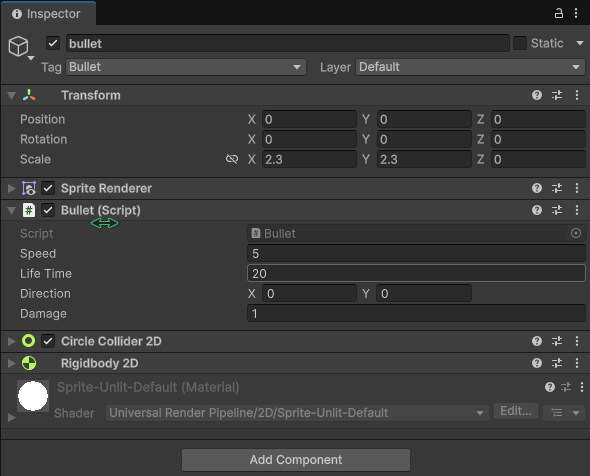This screenshot has width=590, height=476.
Task: Uncheck the bullet GameObject active checkbox
Action: click(53, 43)
